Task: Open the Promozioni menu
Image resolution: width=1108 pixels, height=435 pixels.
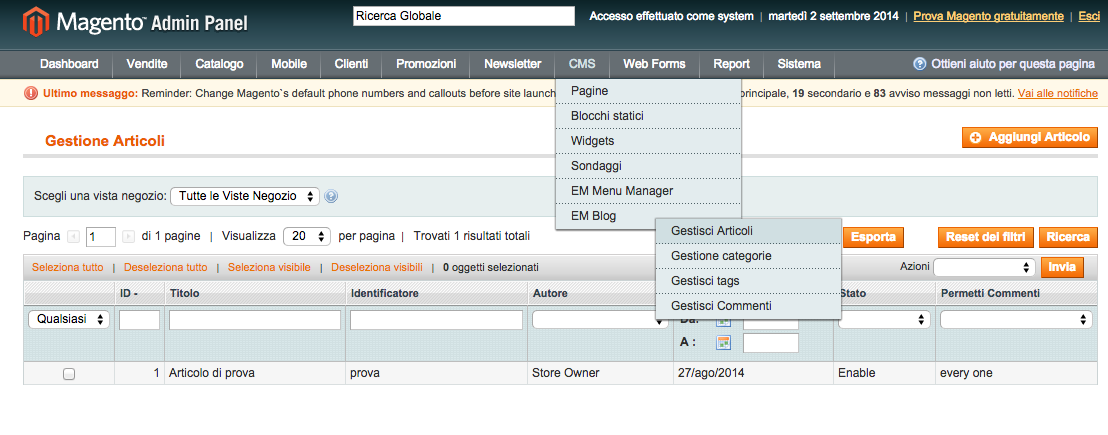Action: [x=426, y=64]
